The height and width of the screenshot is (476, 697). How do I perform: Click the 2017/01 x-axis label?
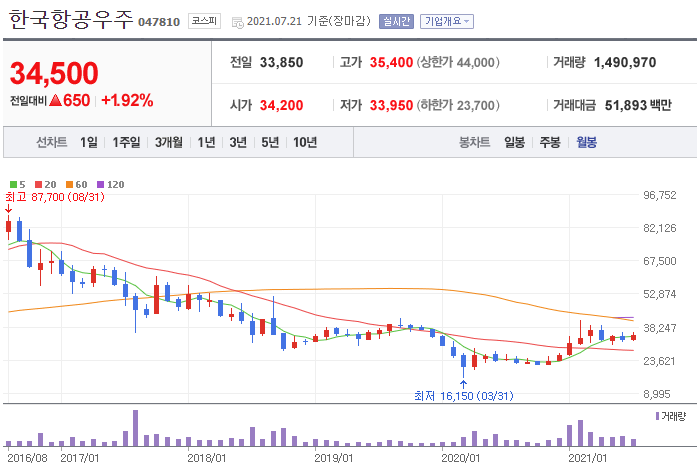(80, 458)
